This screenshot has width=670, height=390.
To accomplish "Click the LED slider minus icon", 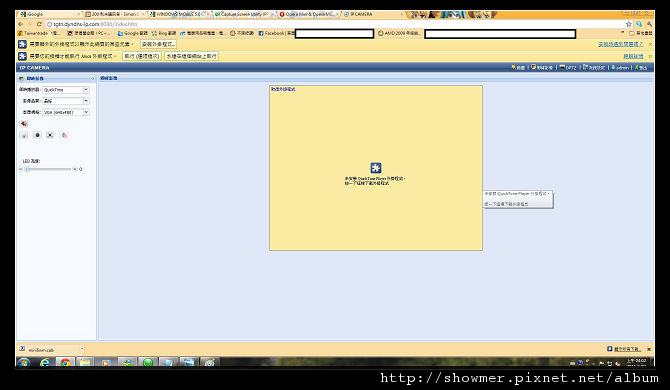I will pos(21,169).
